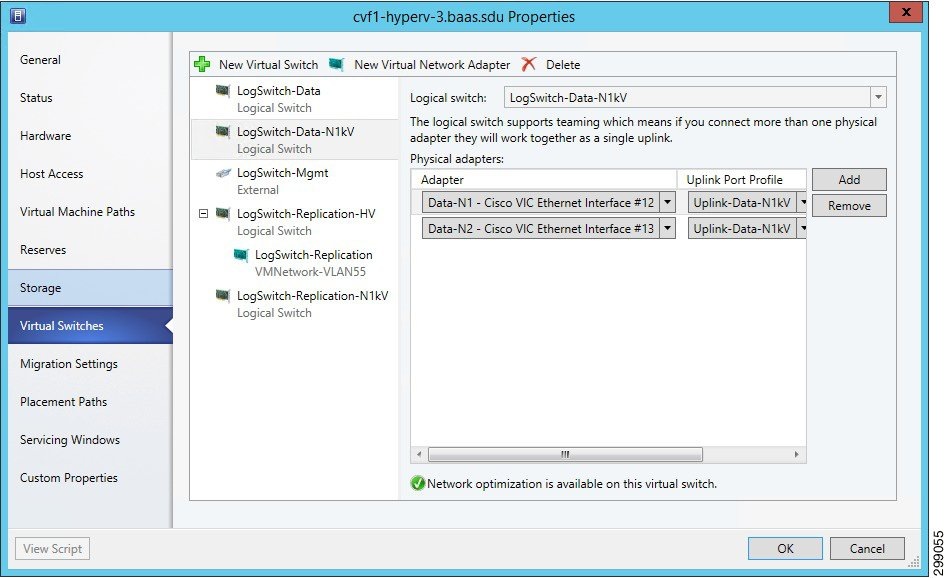Select LogSwitch-Data-N1kV in the switch tree

(294, 140)
